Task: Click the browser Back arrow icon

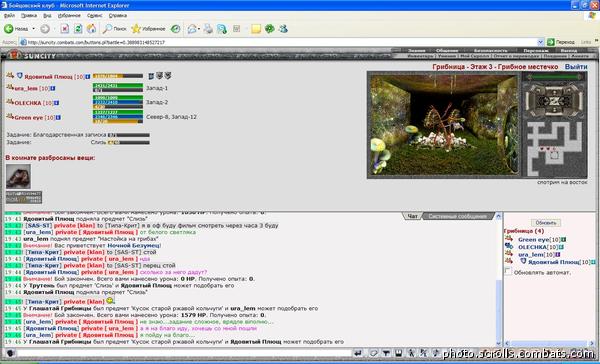Action: click(x=8, y=29)
